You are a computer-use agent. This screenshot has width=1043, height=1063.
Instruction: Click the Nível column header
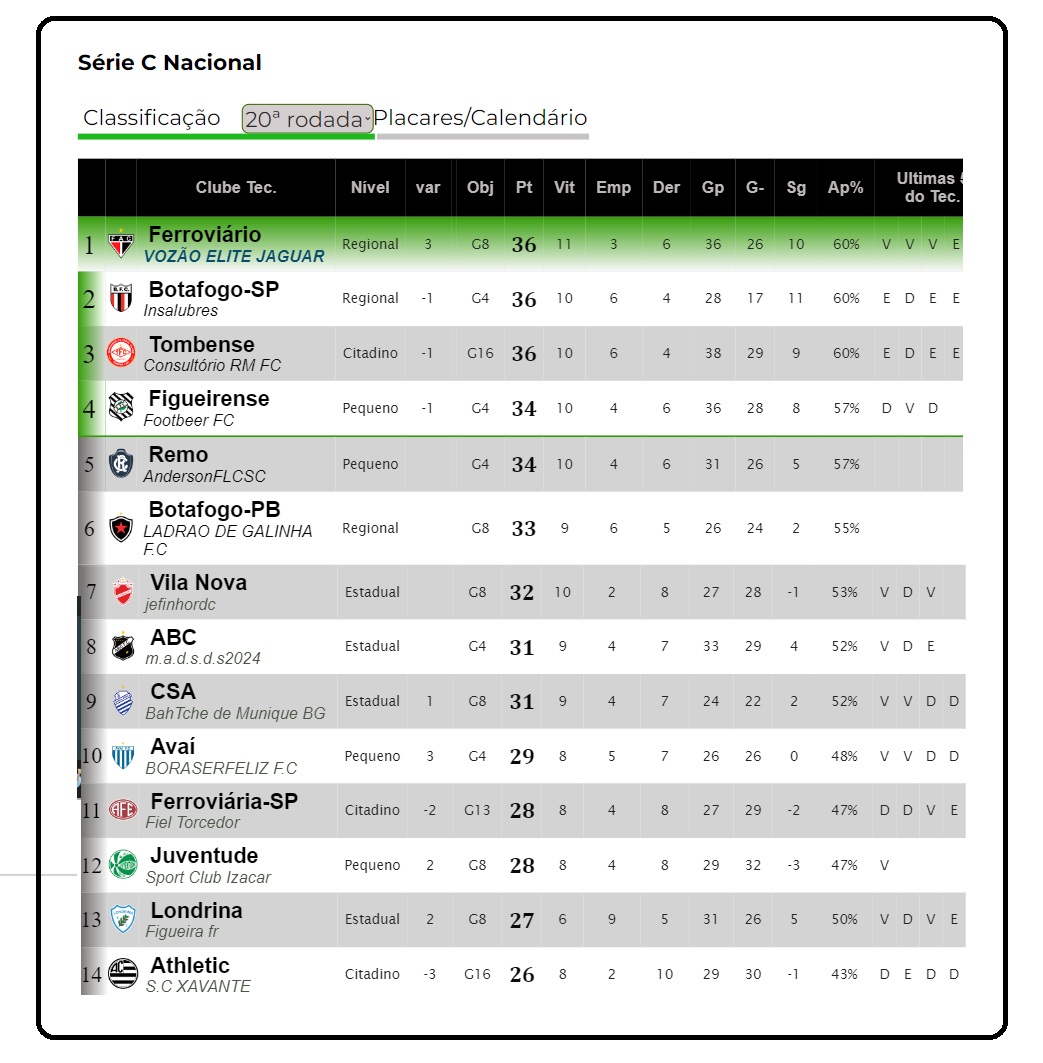click(370, 188)
